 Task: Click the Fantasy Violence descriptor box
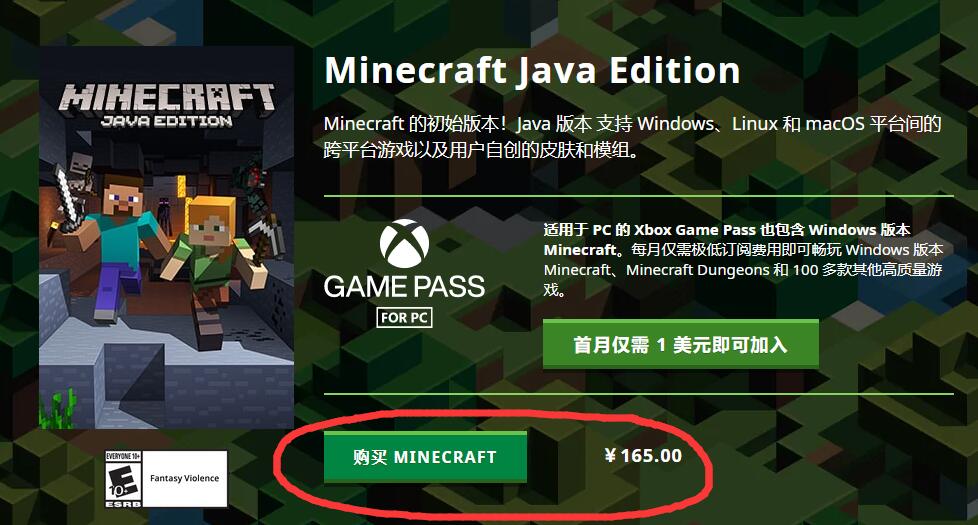[184, 479]
